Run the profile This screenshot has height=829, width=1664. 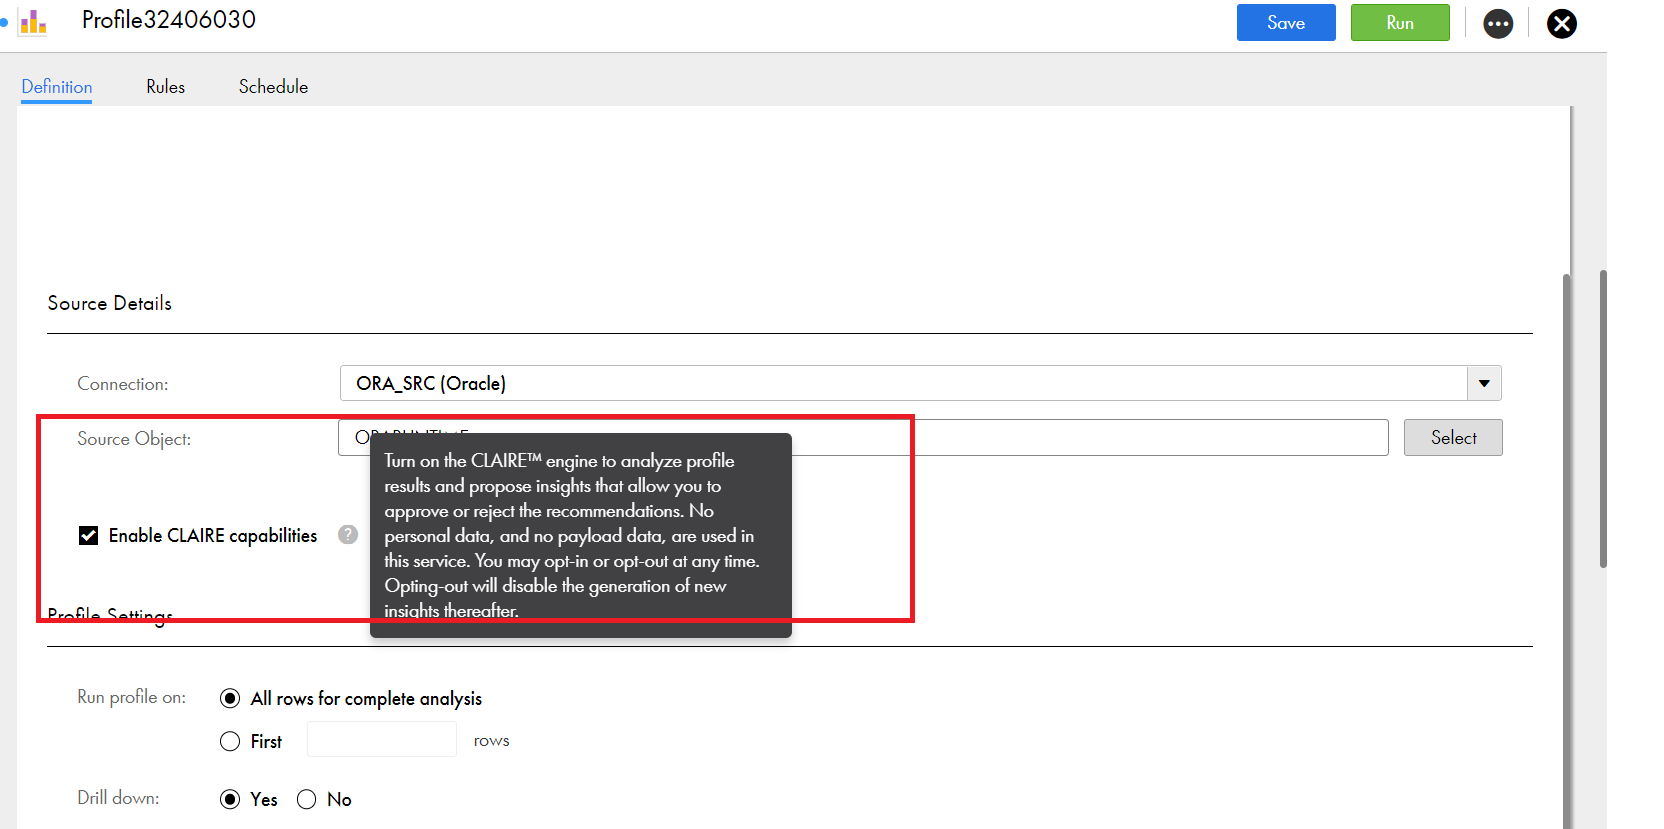[1400, 23]
